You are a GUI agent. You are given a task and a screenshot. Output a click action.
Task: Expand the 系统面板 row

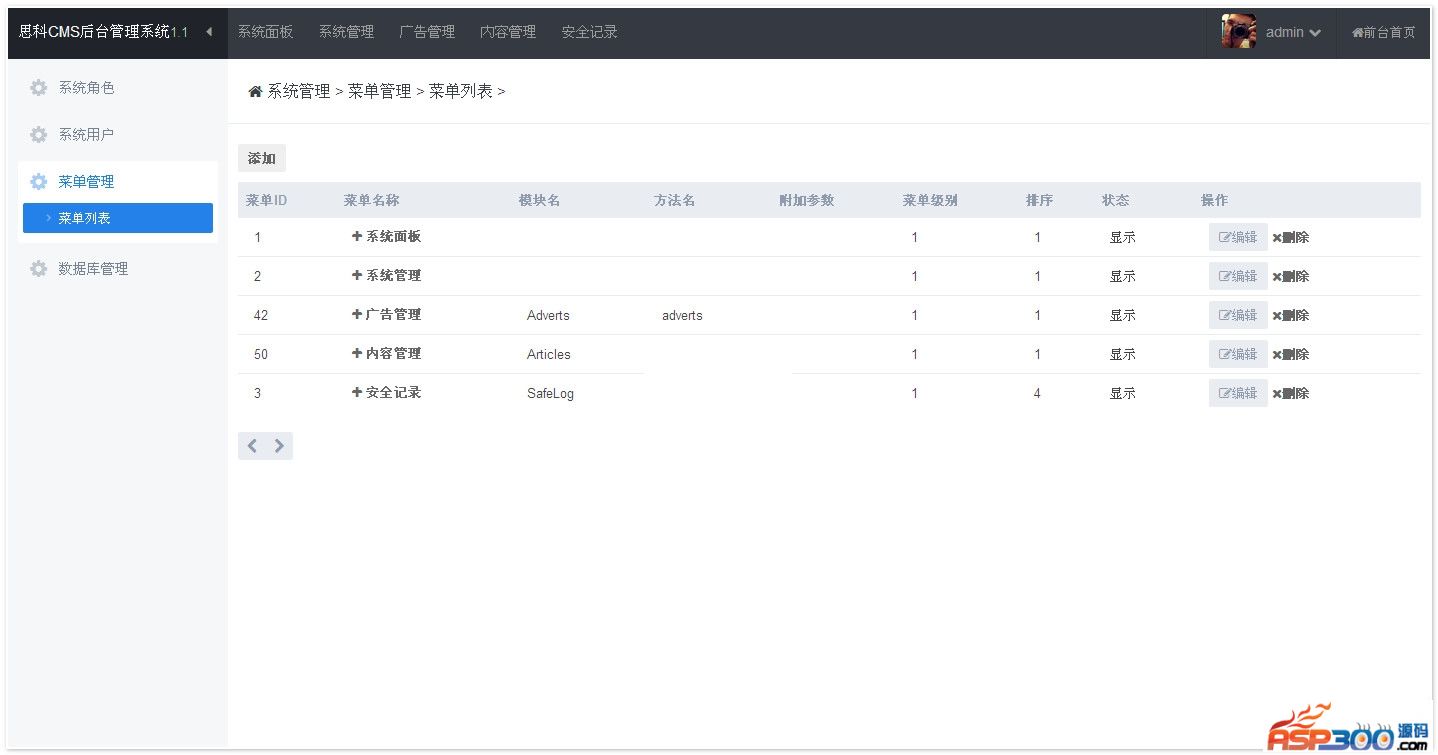tap(357, 237)
